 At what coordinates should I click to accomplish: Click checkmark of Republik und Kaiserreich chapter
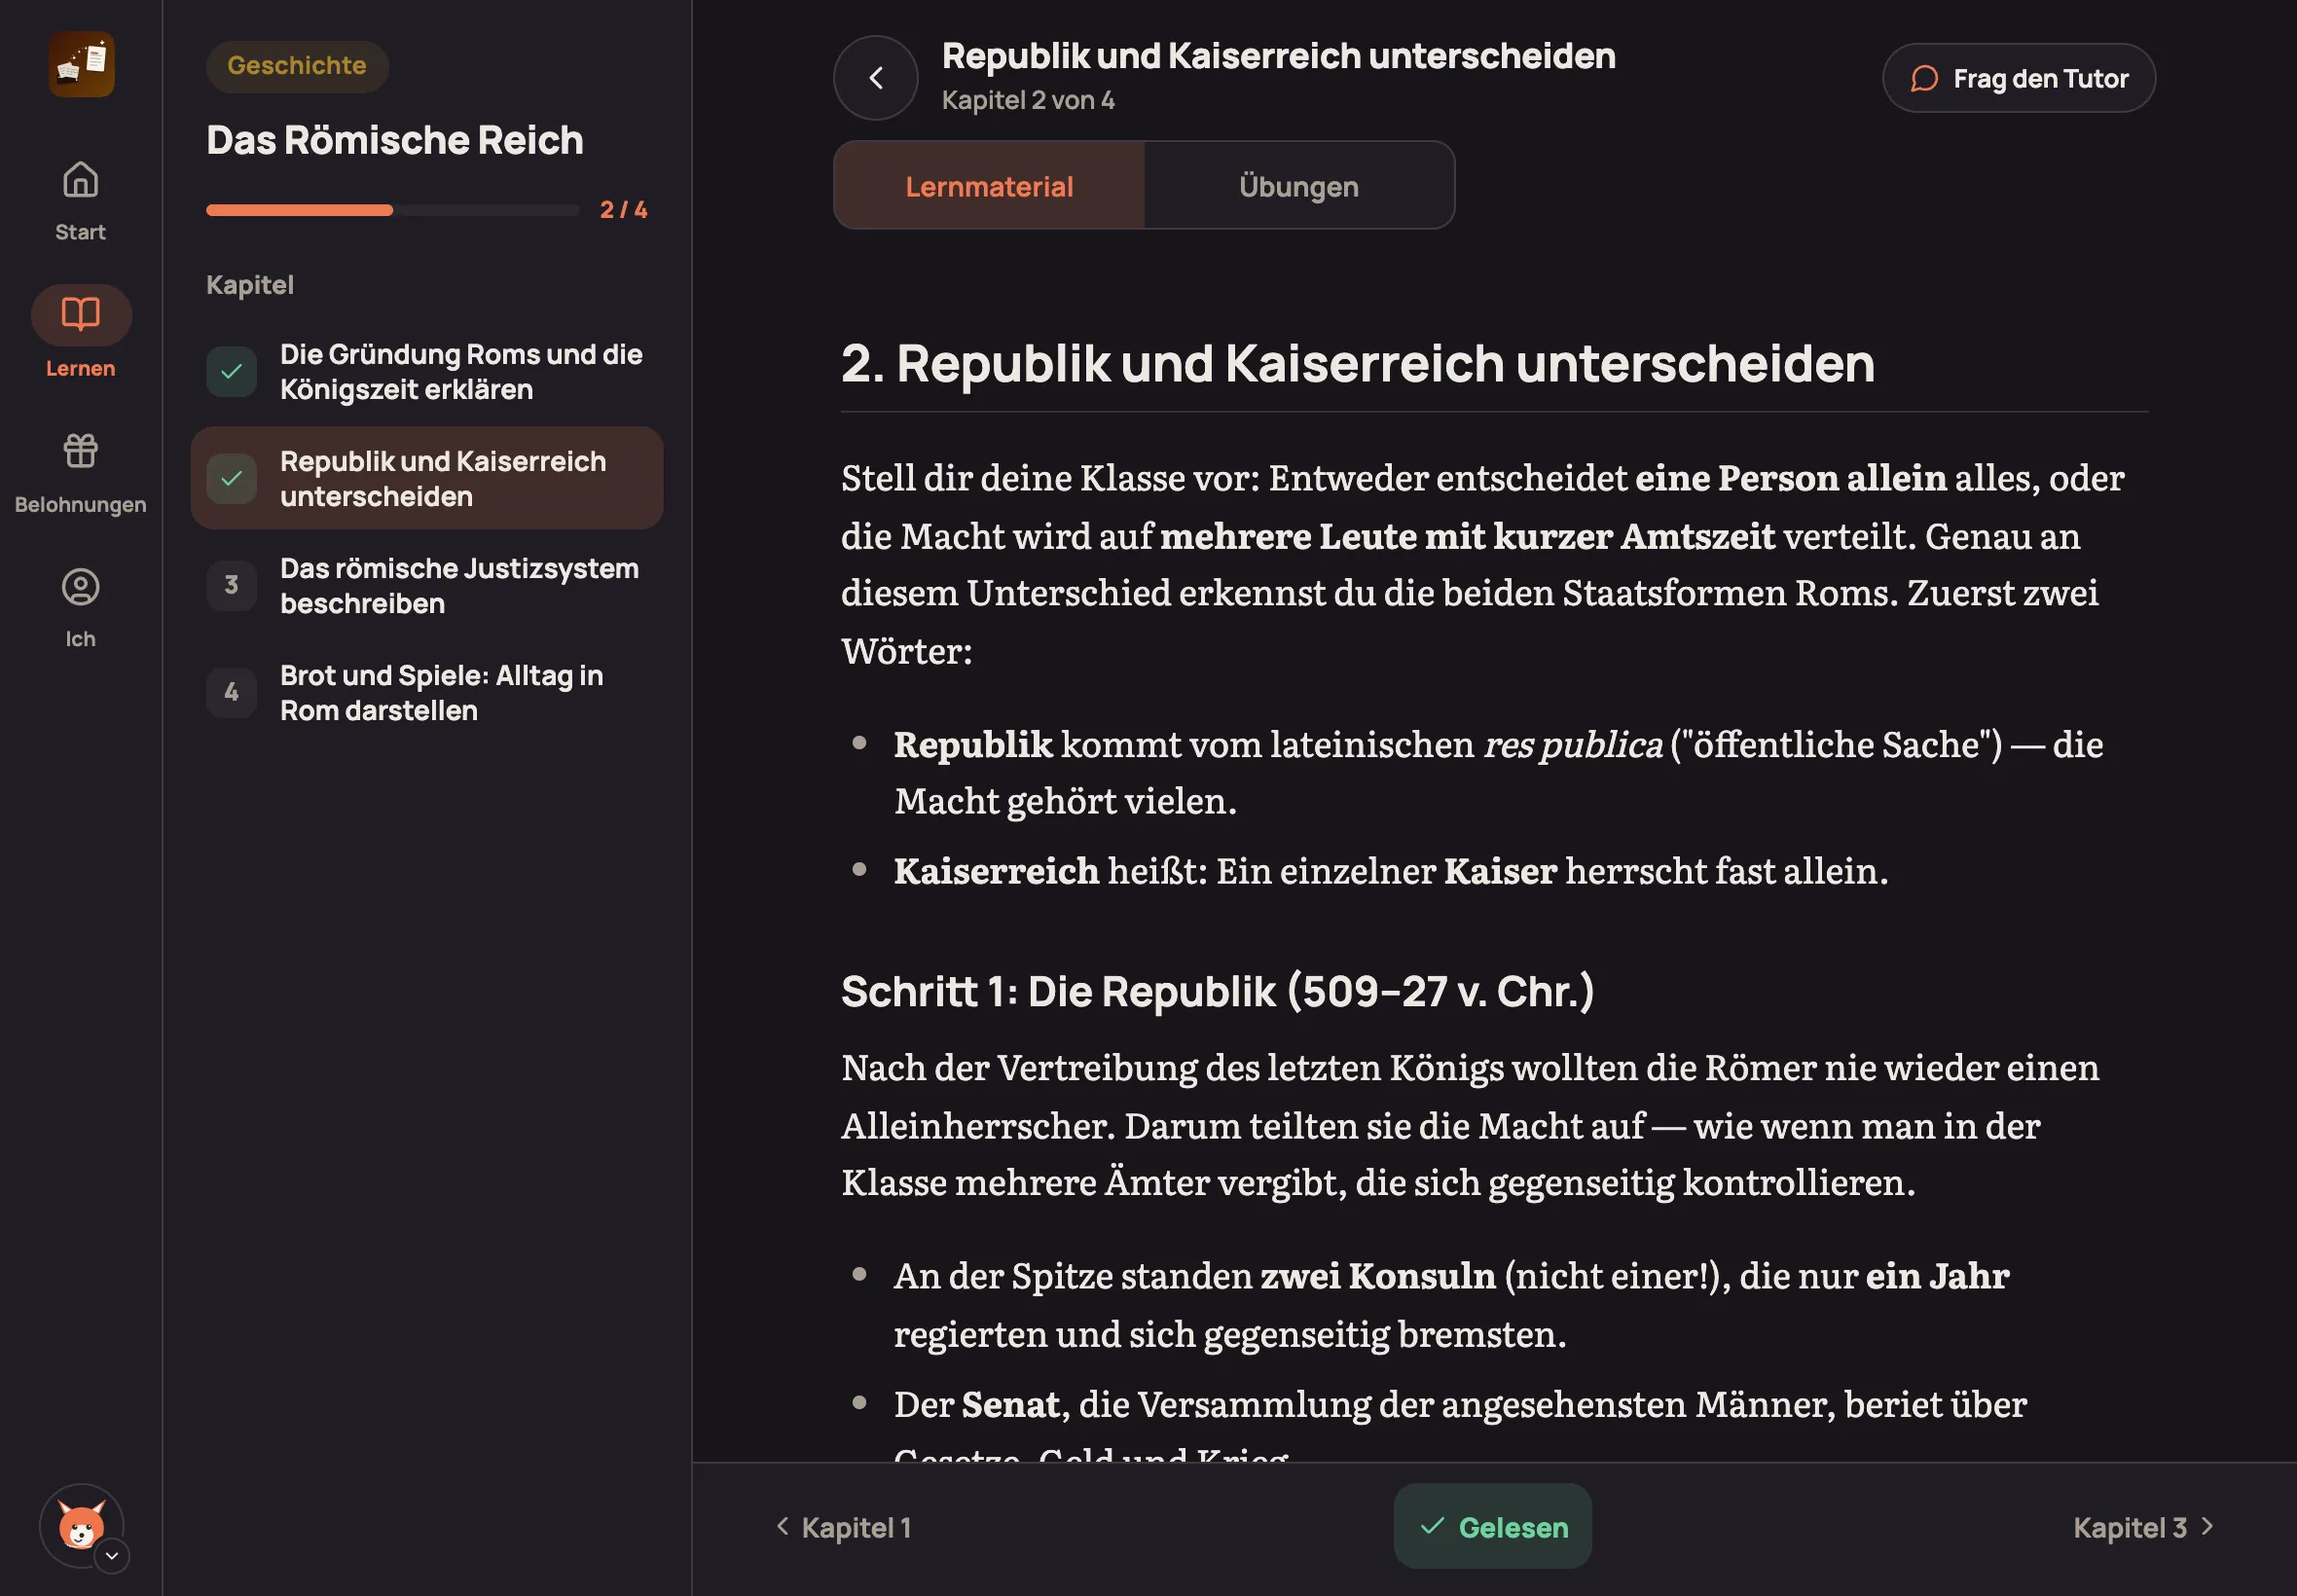tap(232, 479)
